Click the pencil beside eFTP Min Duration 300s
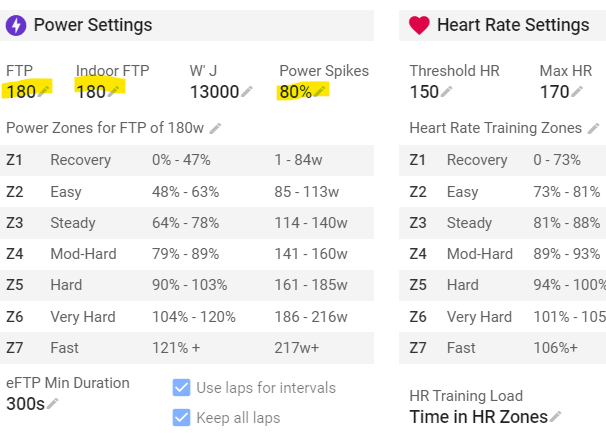This screenshot has height=433, width=606. tap(52, 403)
